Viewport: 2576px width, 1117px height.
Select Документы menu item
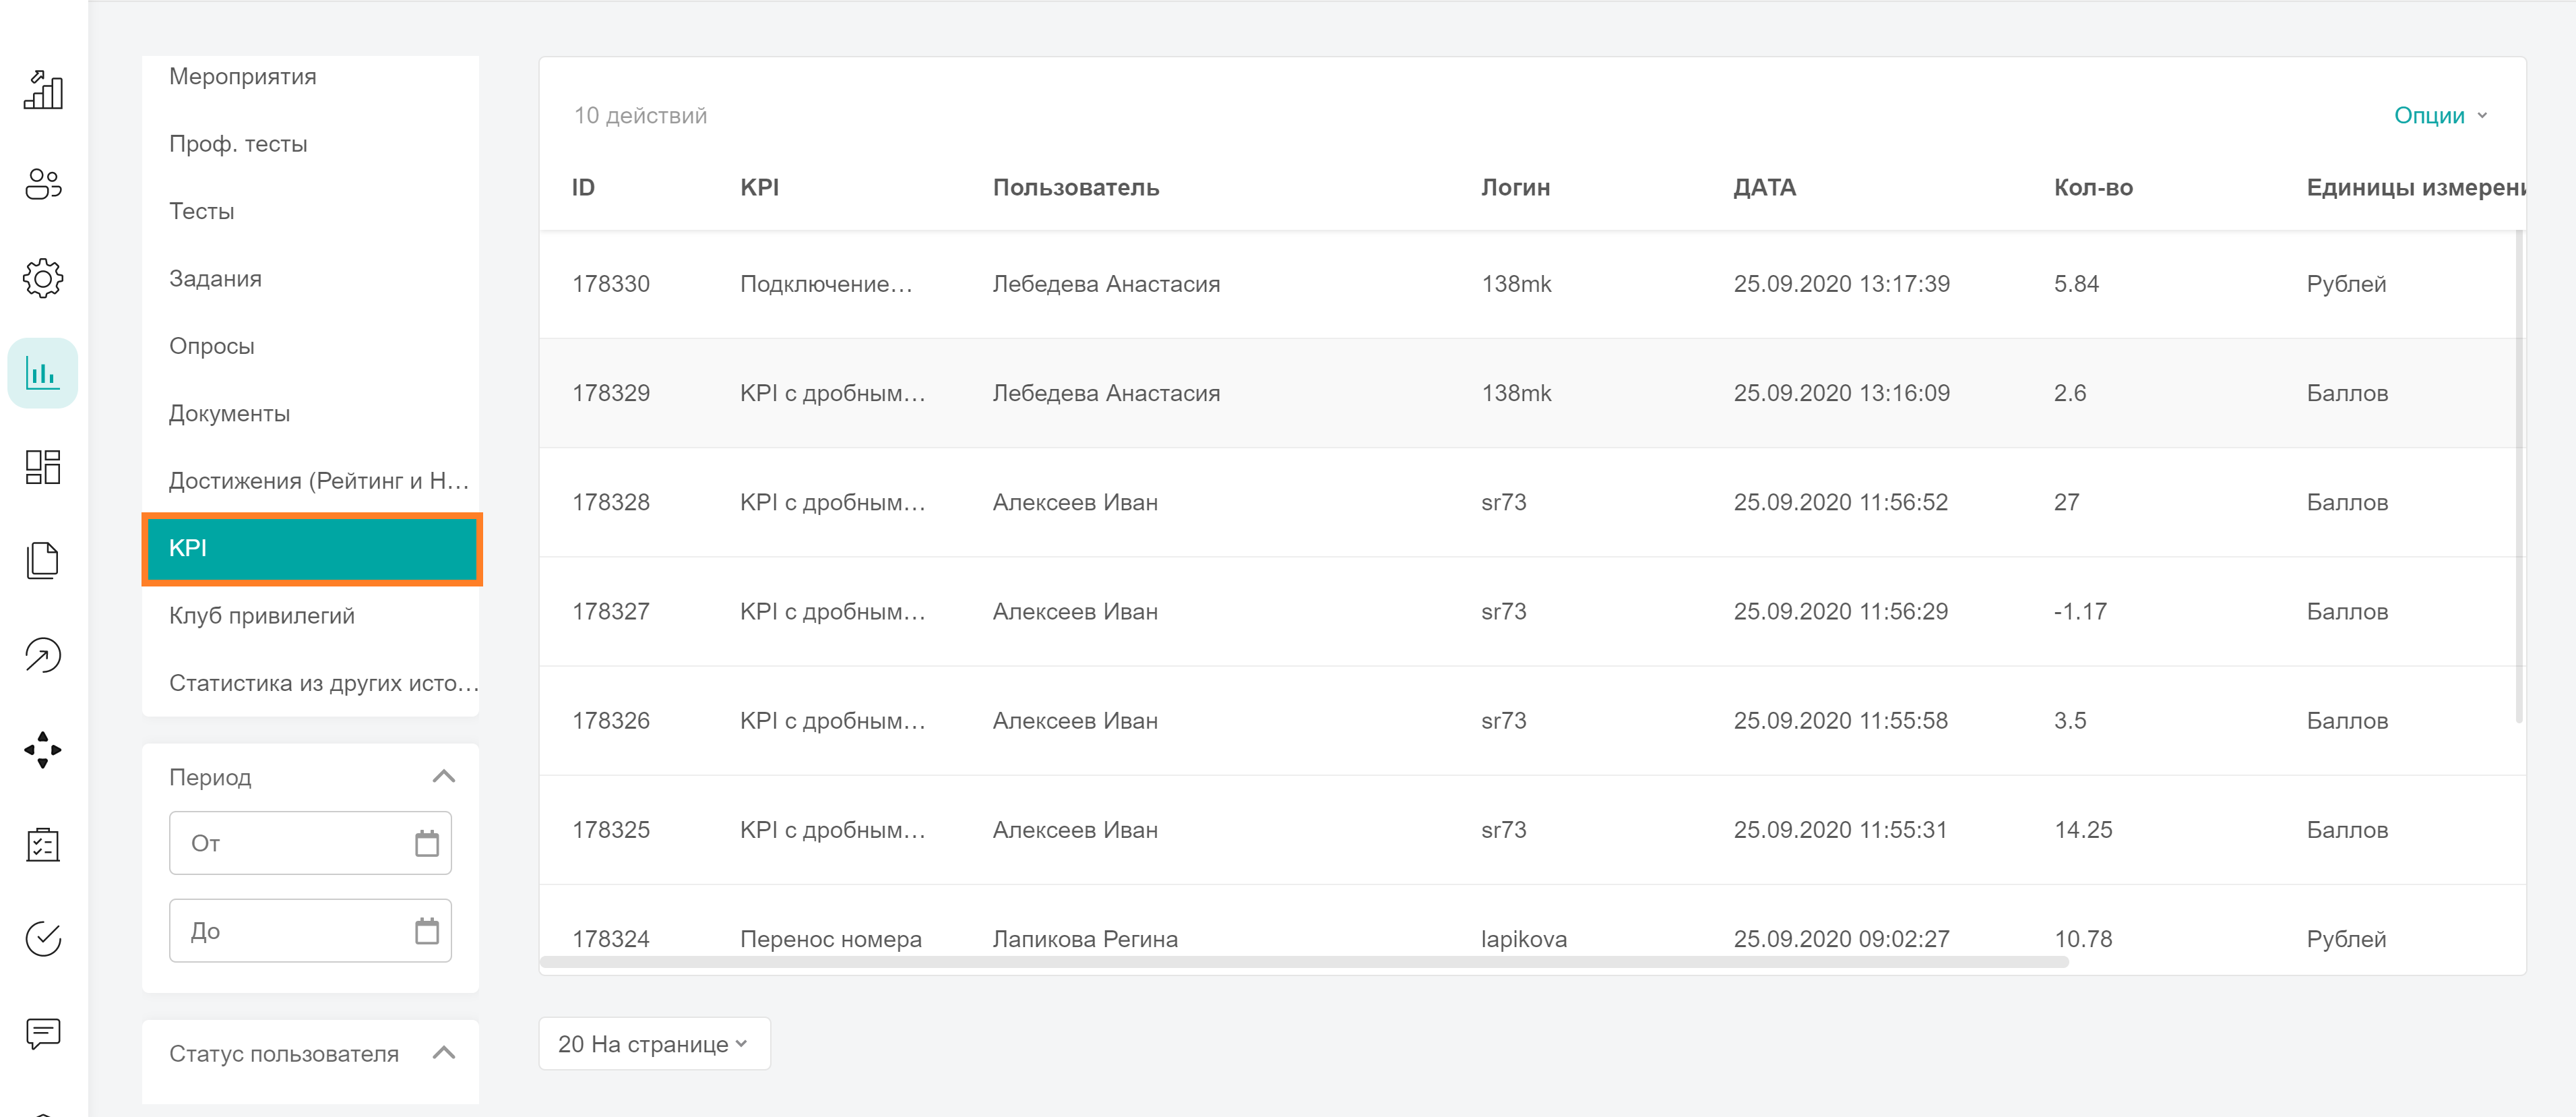point(229,413)
